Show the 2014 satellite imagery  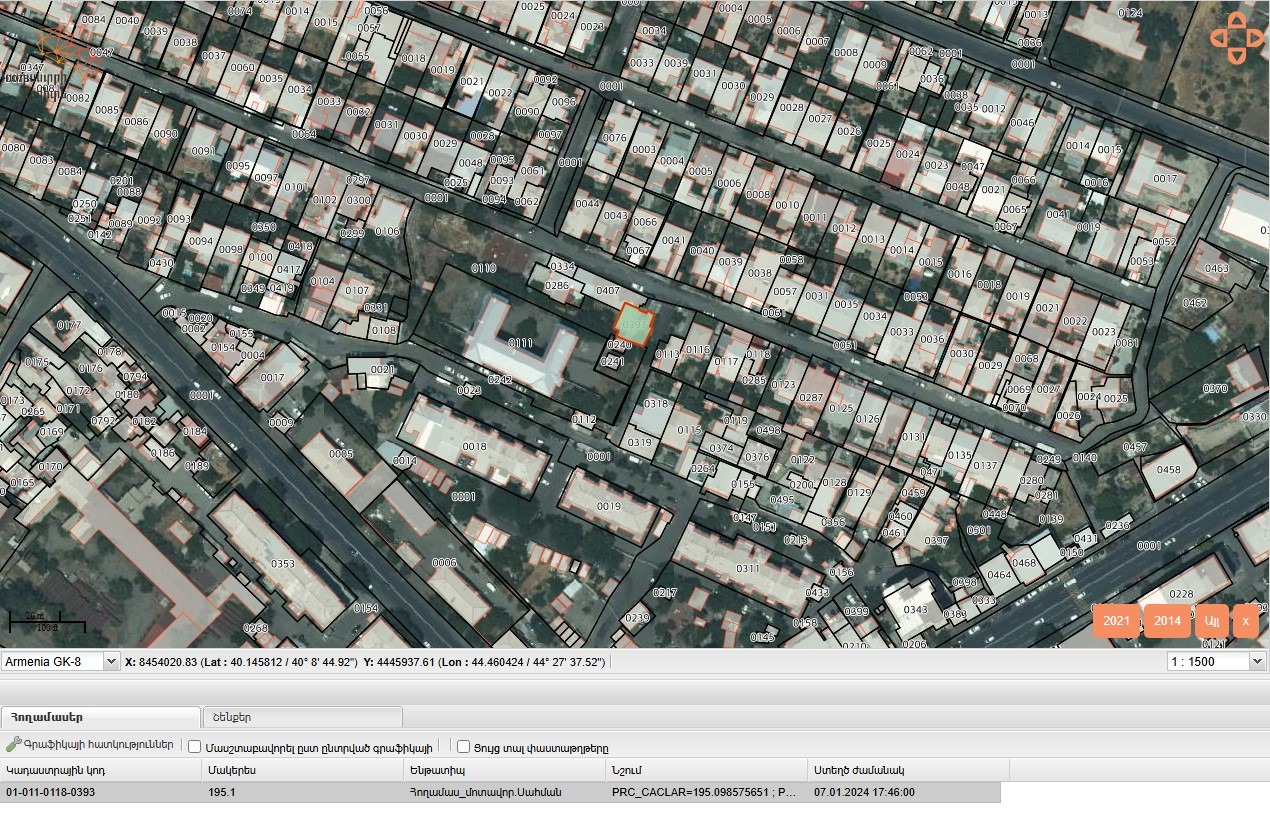coord(1167,621)
